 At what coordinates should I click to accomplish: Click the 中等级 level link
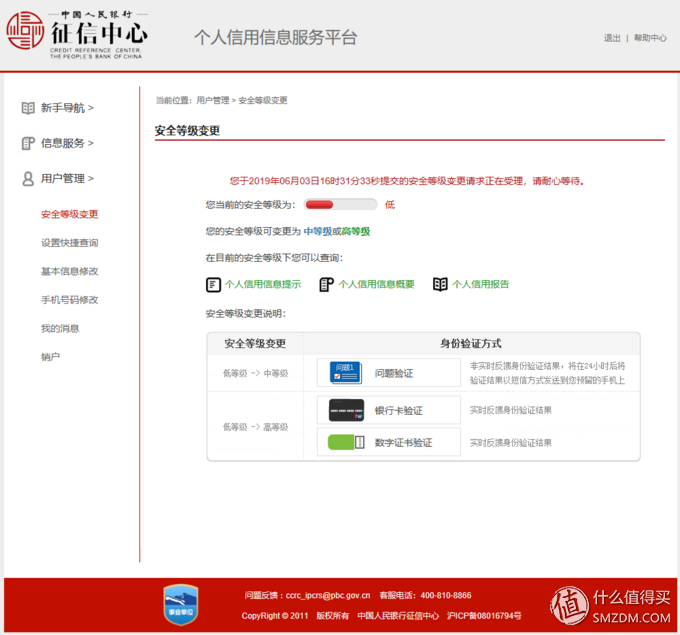click(318, 232)
